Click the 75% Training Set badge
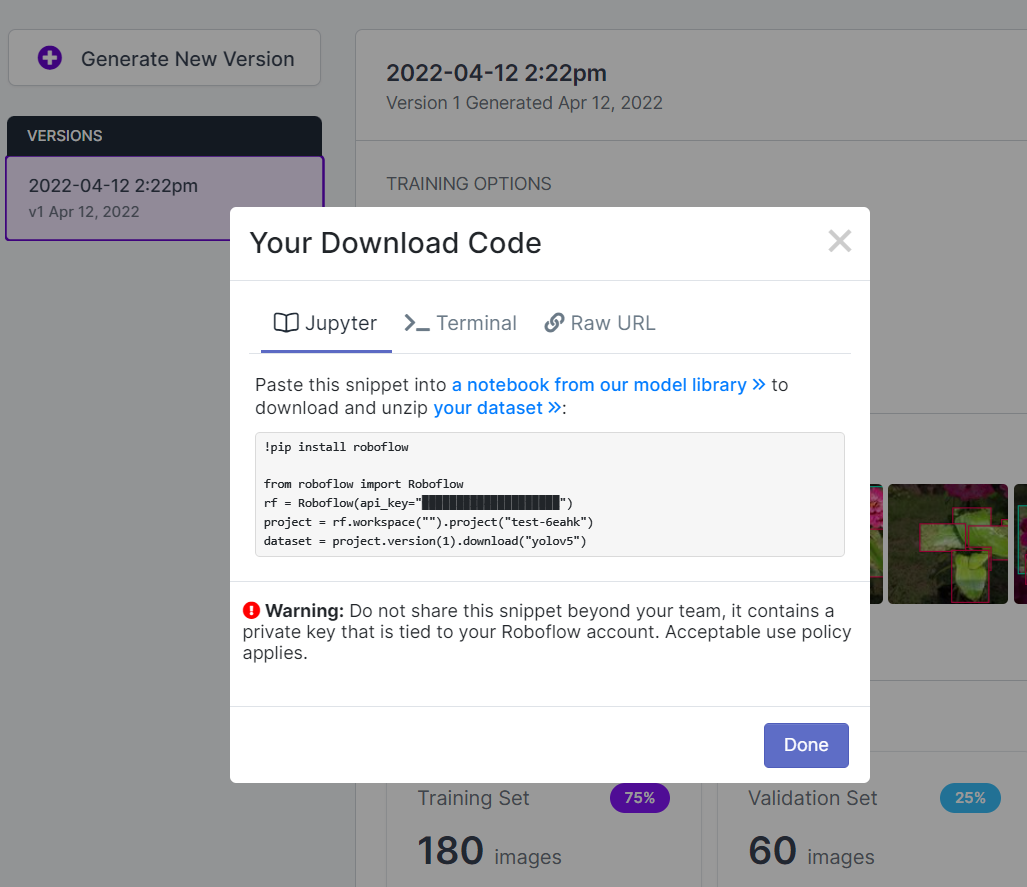This screenshot has height=887, width=1027. [640, 798]
